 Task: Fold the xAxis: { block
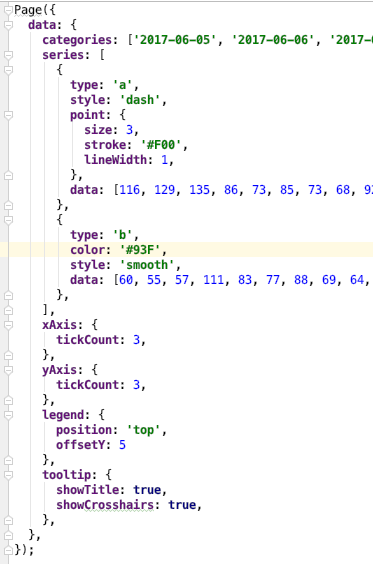point(8,325)
